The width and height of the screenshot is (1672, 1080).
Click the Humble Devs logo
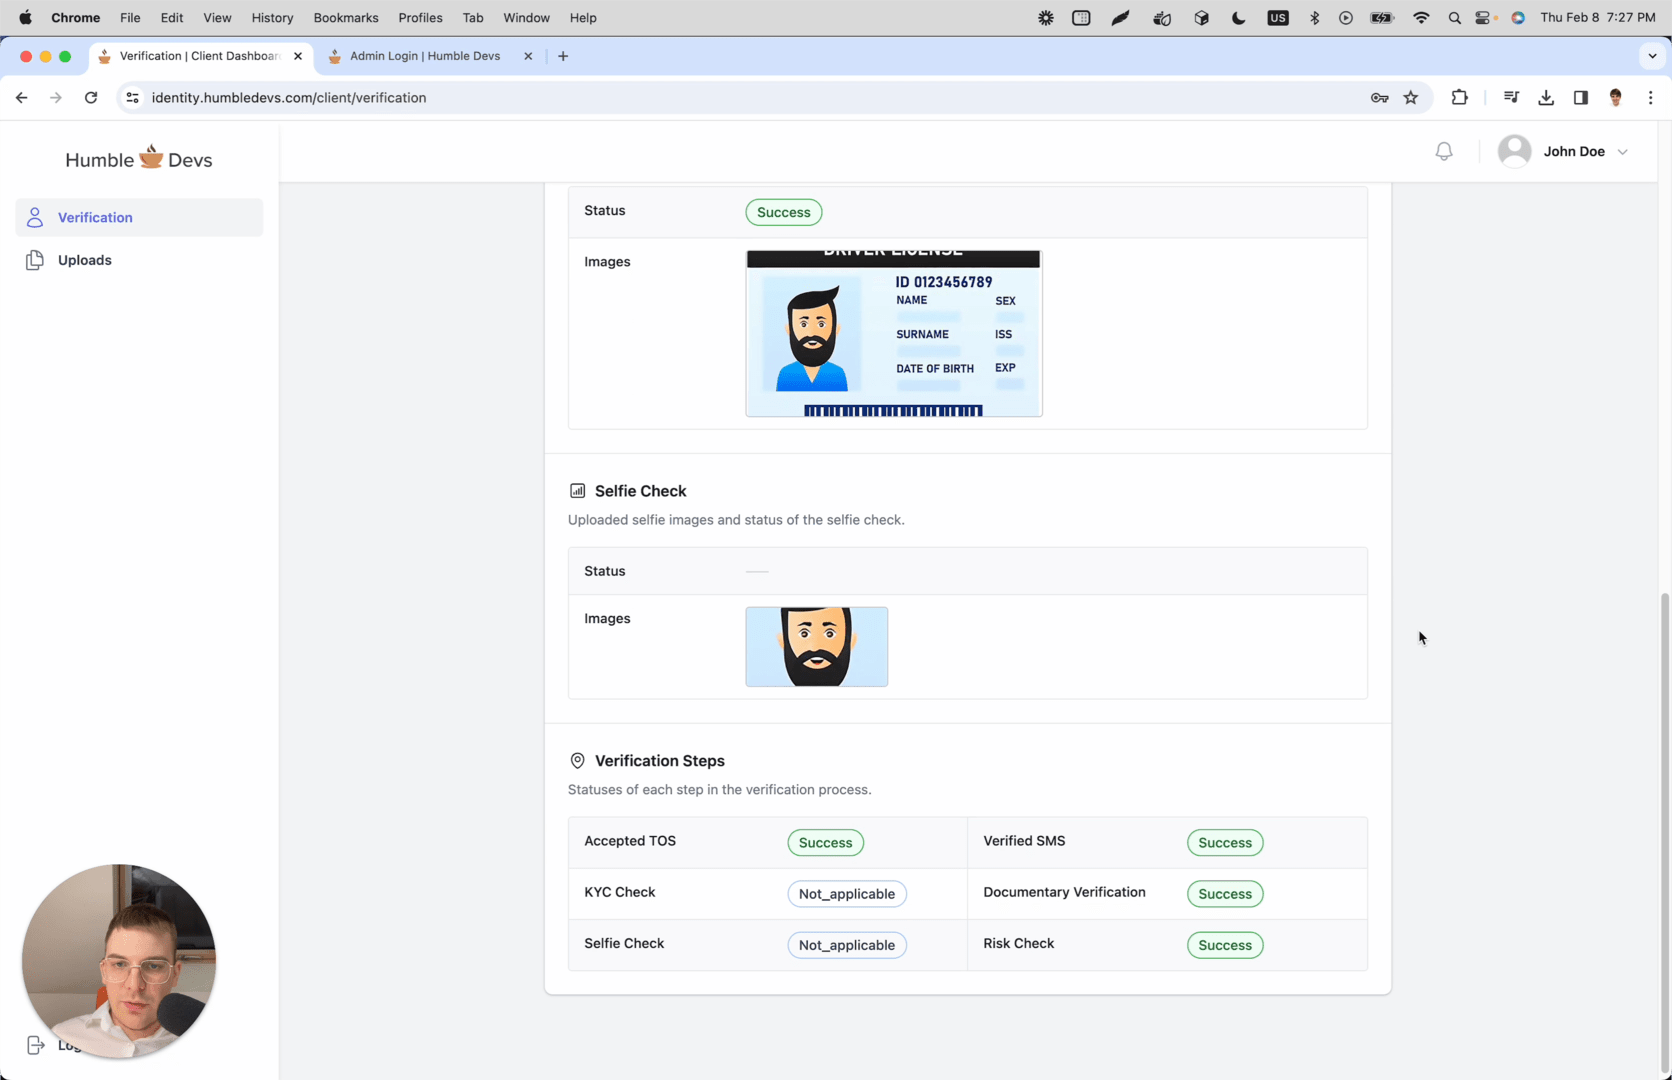tap(139, 159)
